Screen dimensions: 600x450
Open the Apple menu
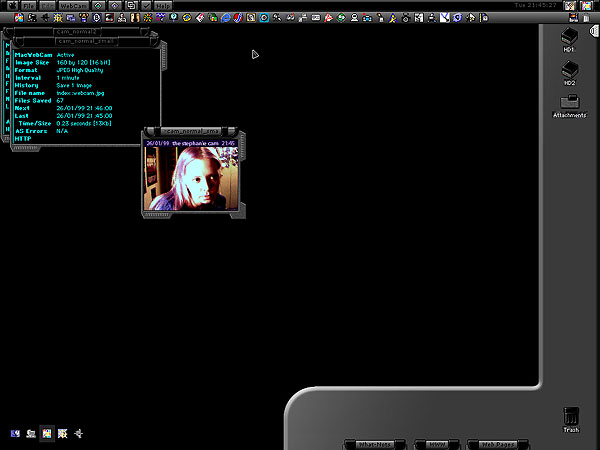tap(12, 6)
